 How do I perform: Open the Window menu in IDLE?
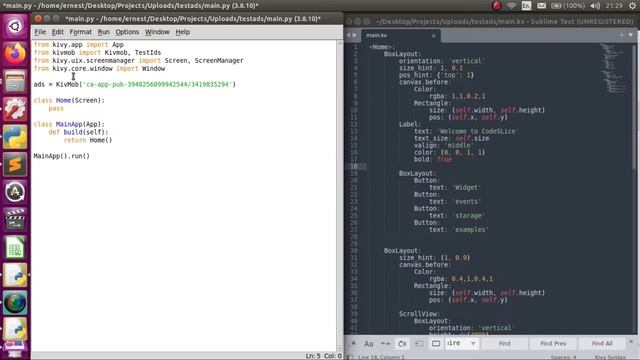[157, 32]
